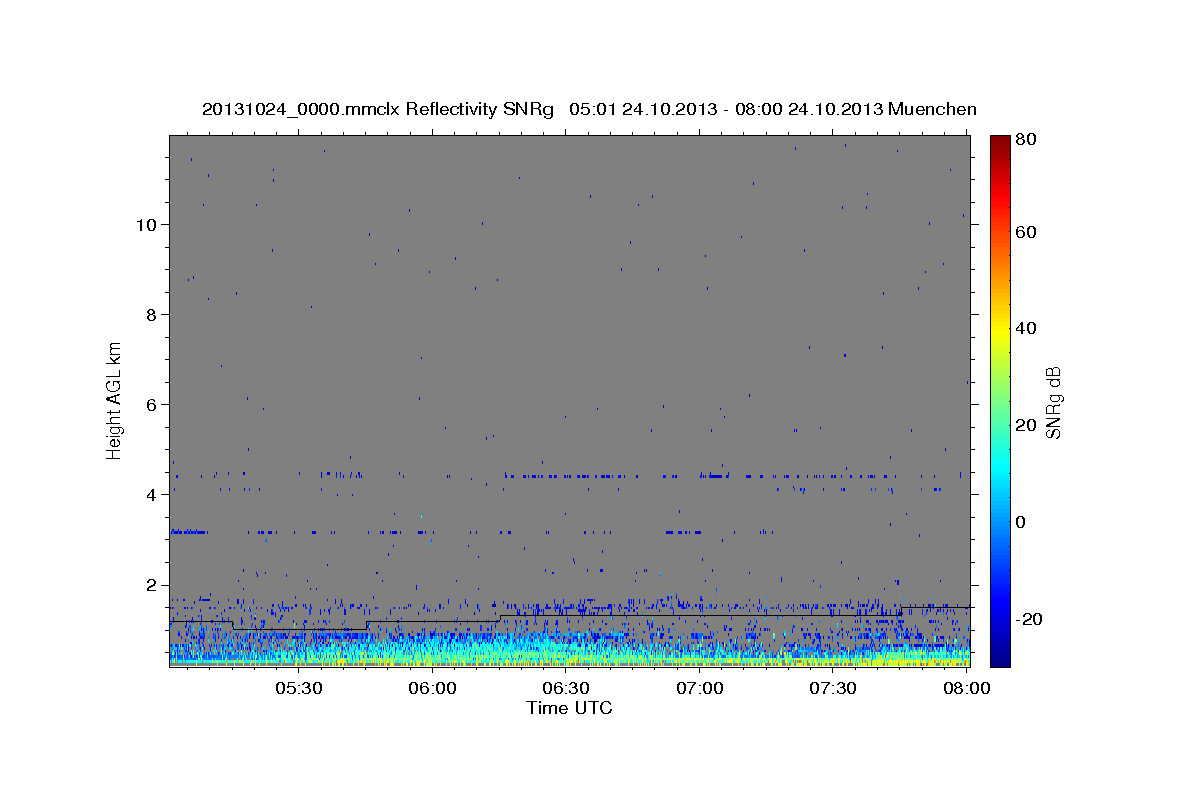Click the plot title containing '20131024_0000.mmclx Reflectivity SNRg'
This screenshot has height=800, width=1200.
[x=589, y=109]
